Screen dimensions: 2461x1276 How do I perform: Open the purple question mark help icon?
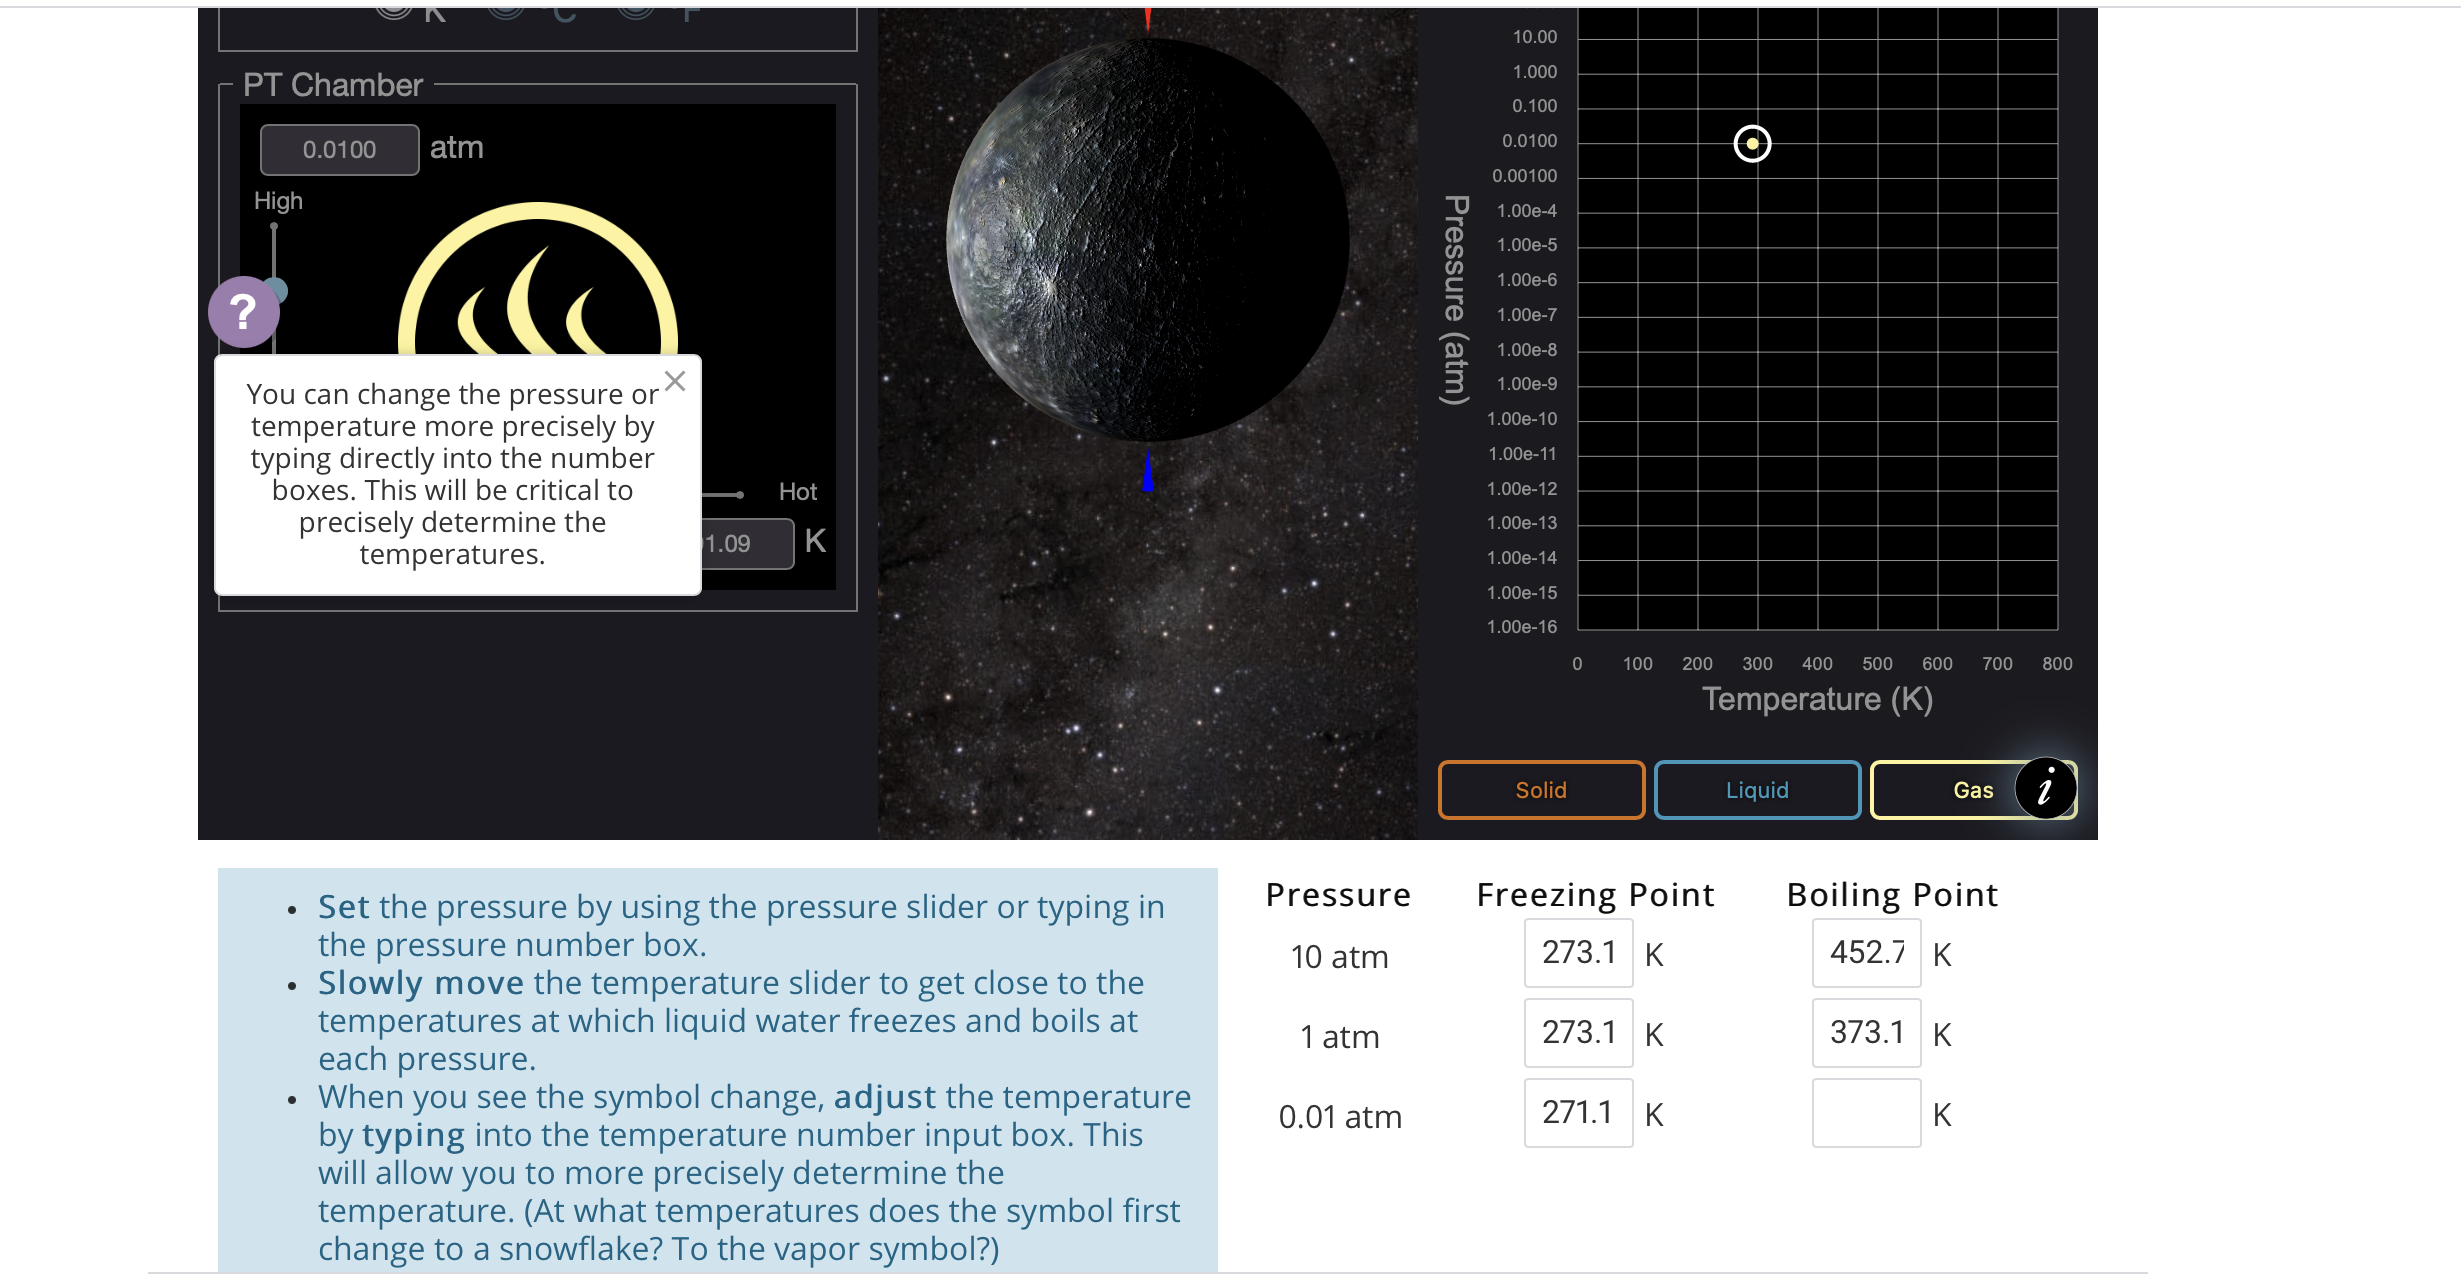tap(243, 312)
